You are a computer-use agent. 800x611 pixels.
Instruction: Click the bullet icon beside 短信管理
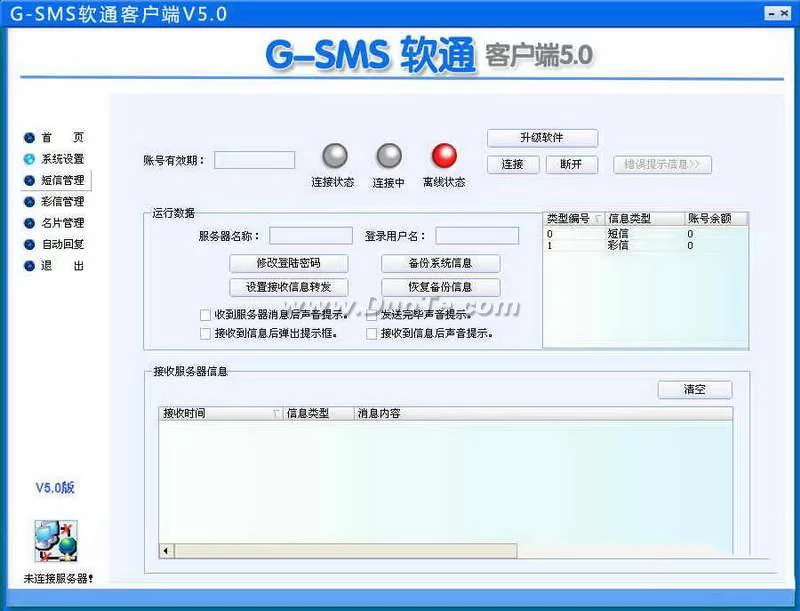[29, 181]
